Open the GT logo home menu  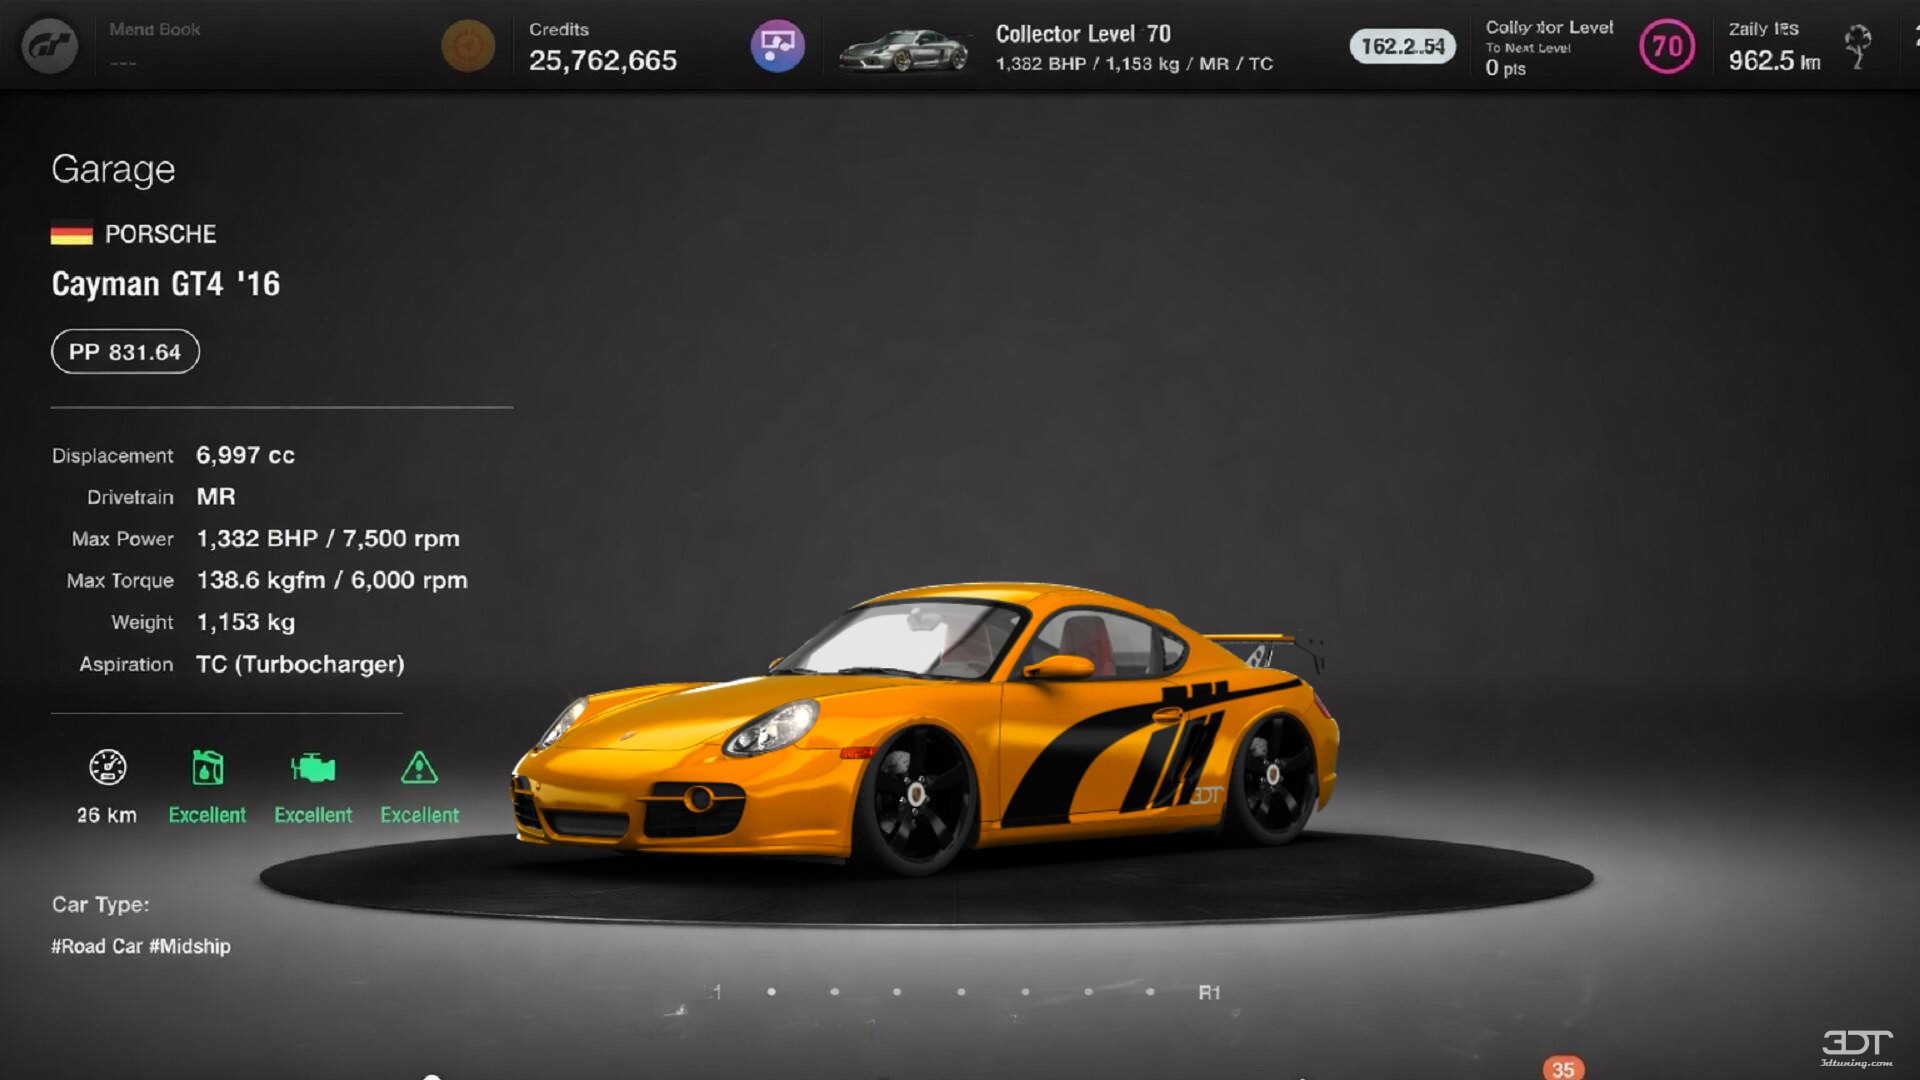click(x=48, y=44)
